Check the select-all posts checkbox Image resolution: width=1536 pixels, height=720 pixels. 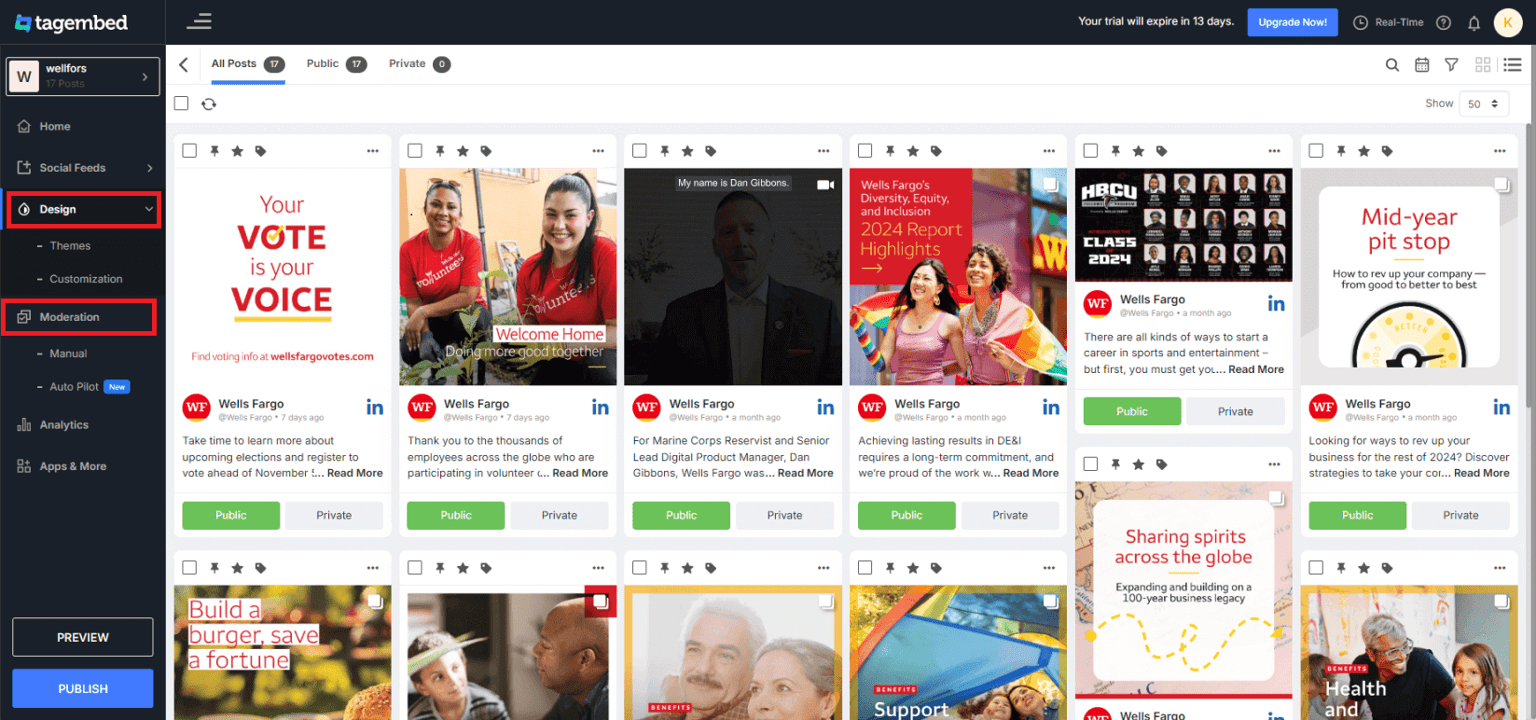click(x=181, y=103)
